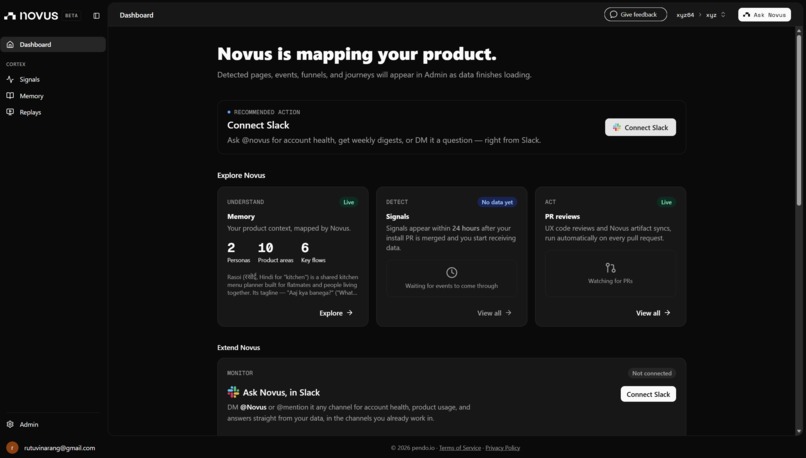Screen dimensions: 806x458
Task: Open the Dashboard sidebar item
Action: point(53,45)
